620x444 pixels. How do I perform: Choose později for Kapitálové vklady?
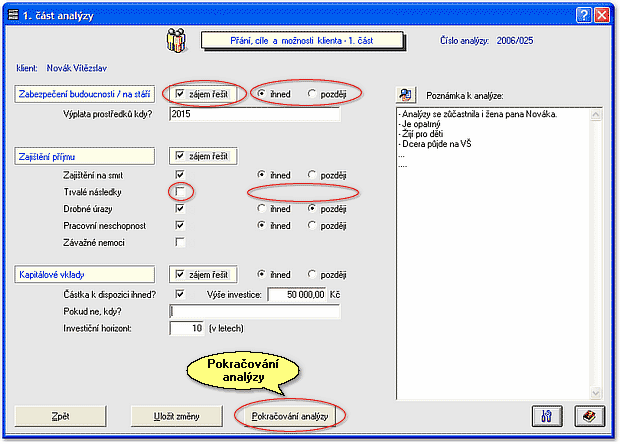pos(313,274)
